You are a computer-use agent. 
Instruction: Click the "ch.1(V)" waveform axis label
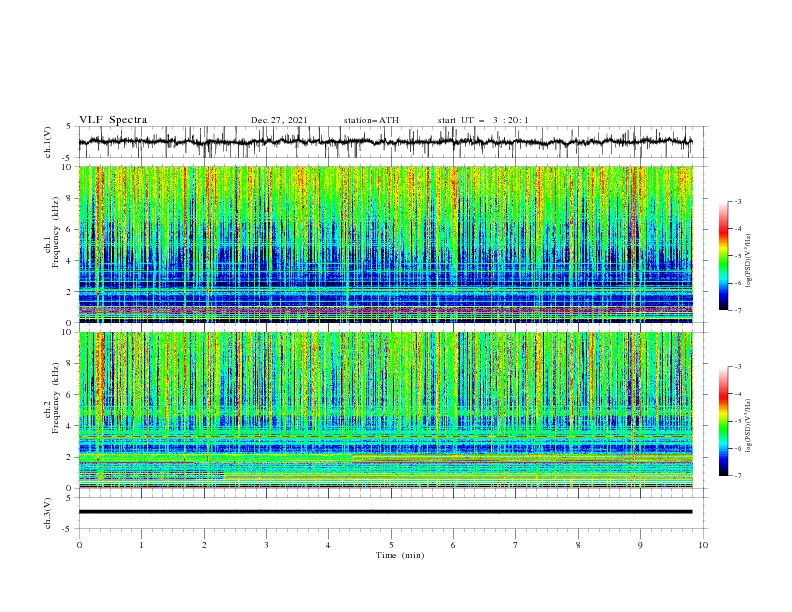(x=48, y=142)
